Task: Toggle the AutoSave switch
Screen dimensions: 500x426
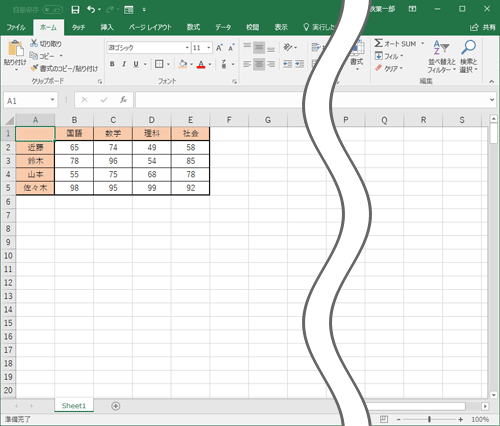Action: click(52, 10)
